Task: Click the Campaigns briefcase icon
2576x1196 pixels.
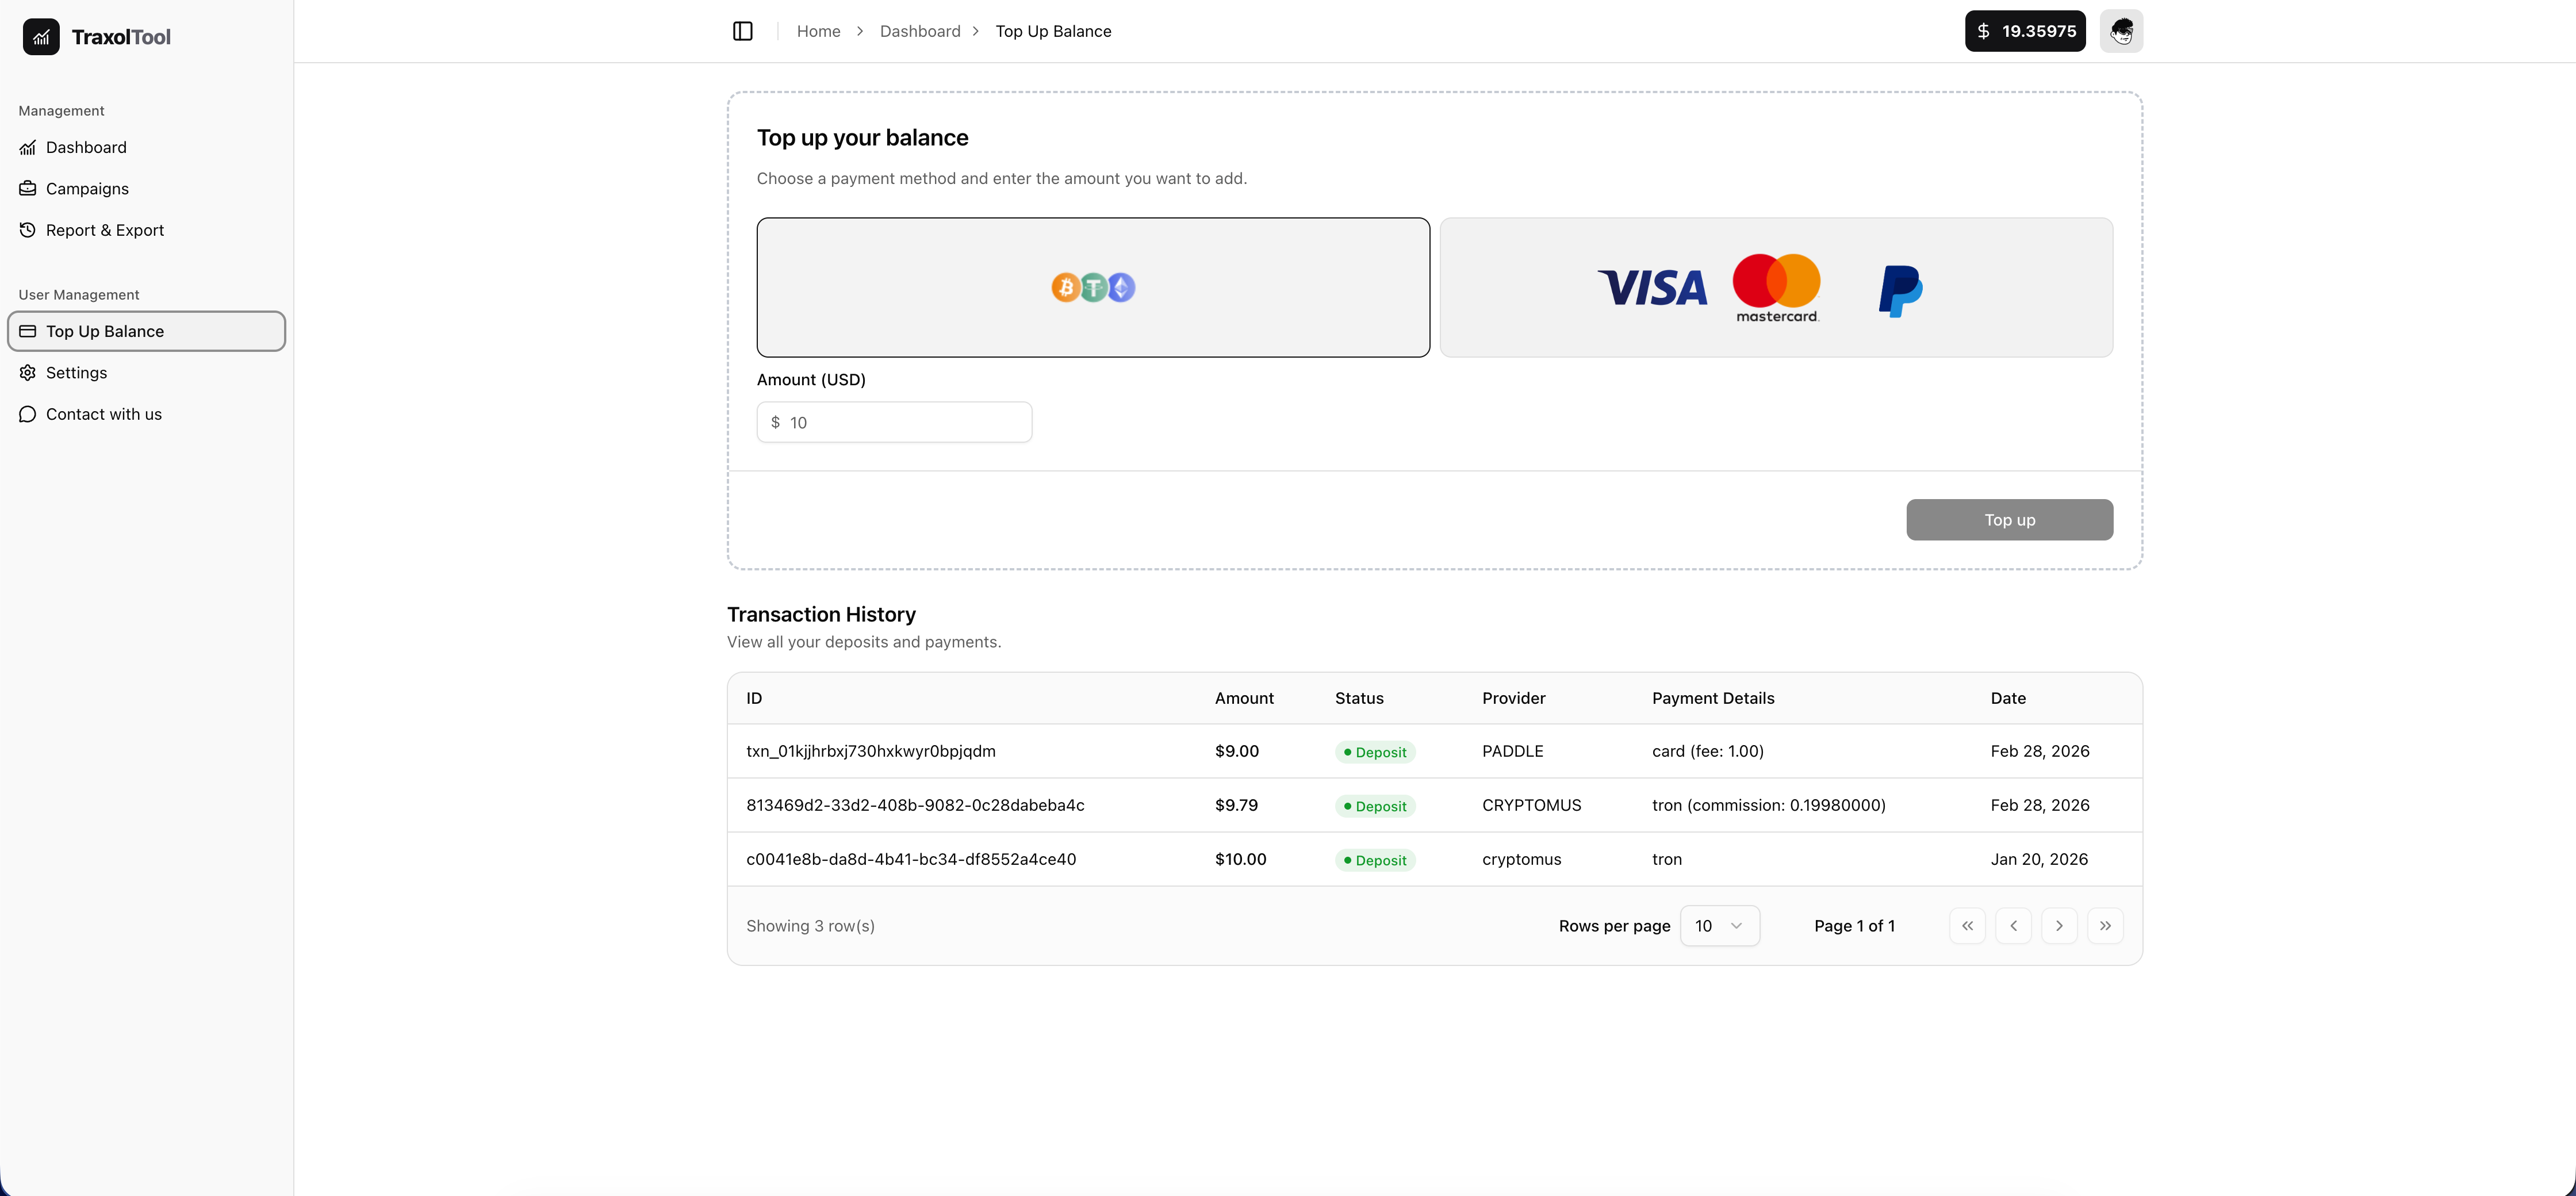Action: point(28,189)
